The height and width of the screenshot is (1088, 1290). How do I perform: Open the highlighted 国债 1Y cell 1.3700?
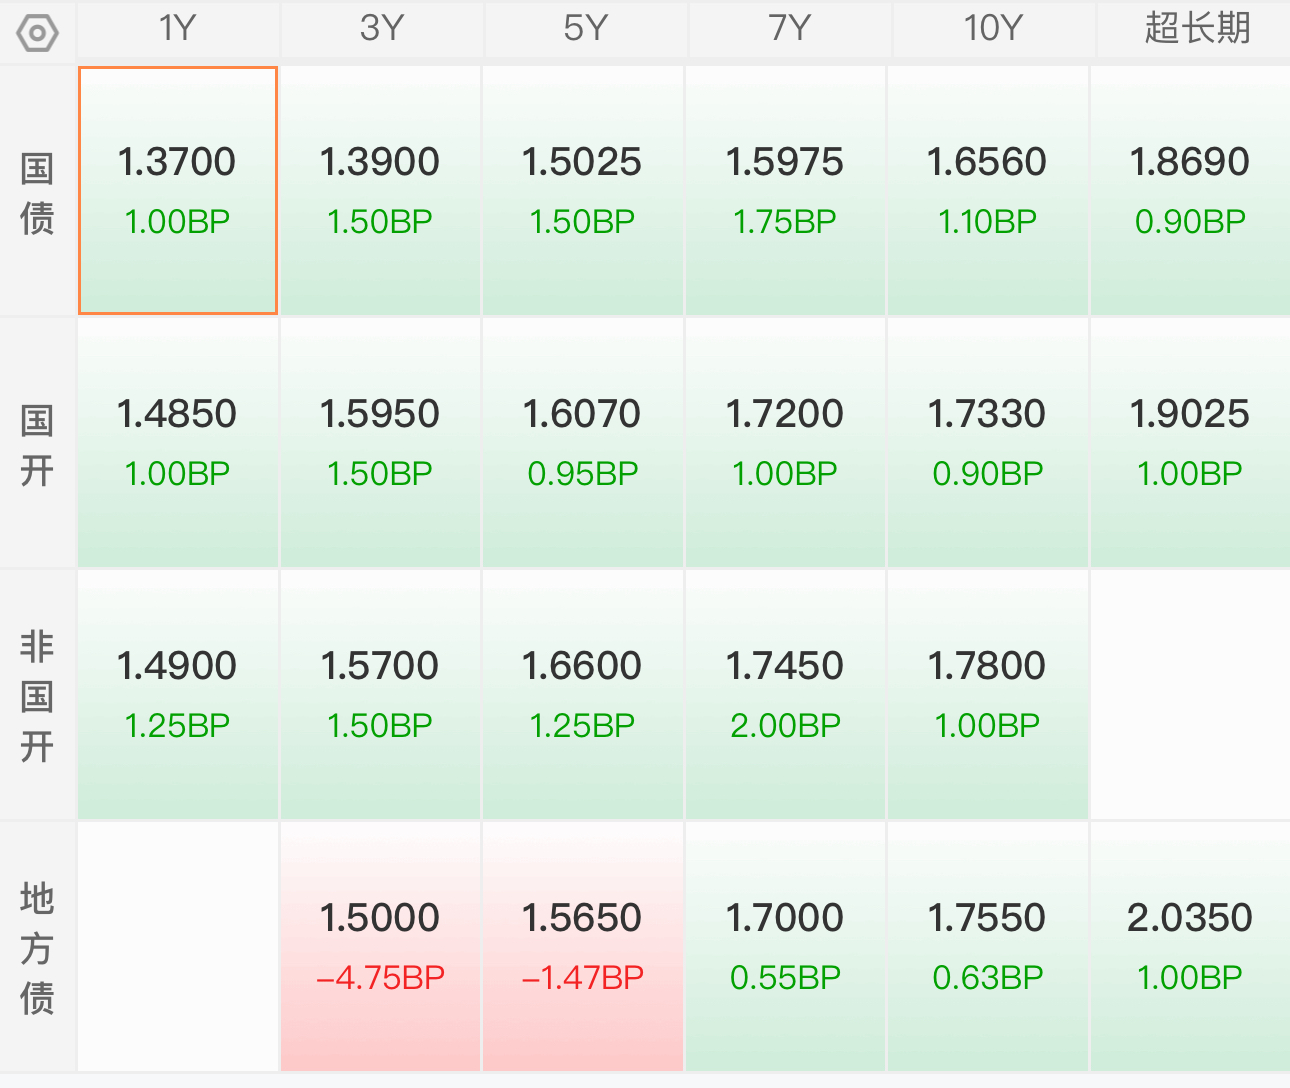point(178,190)
